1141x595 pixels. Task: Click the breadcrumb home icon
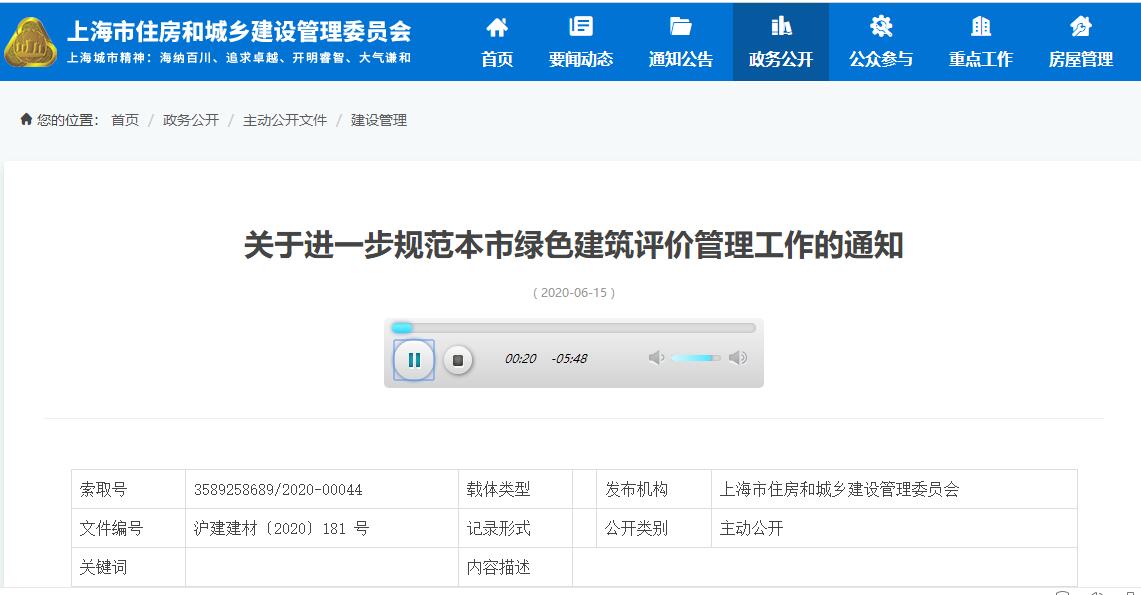pos(26,119)
